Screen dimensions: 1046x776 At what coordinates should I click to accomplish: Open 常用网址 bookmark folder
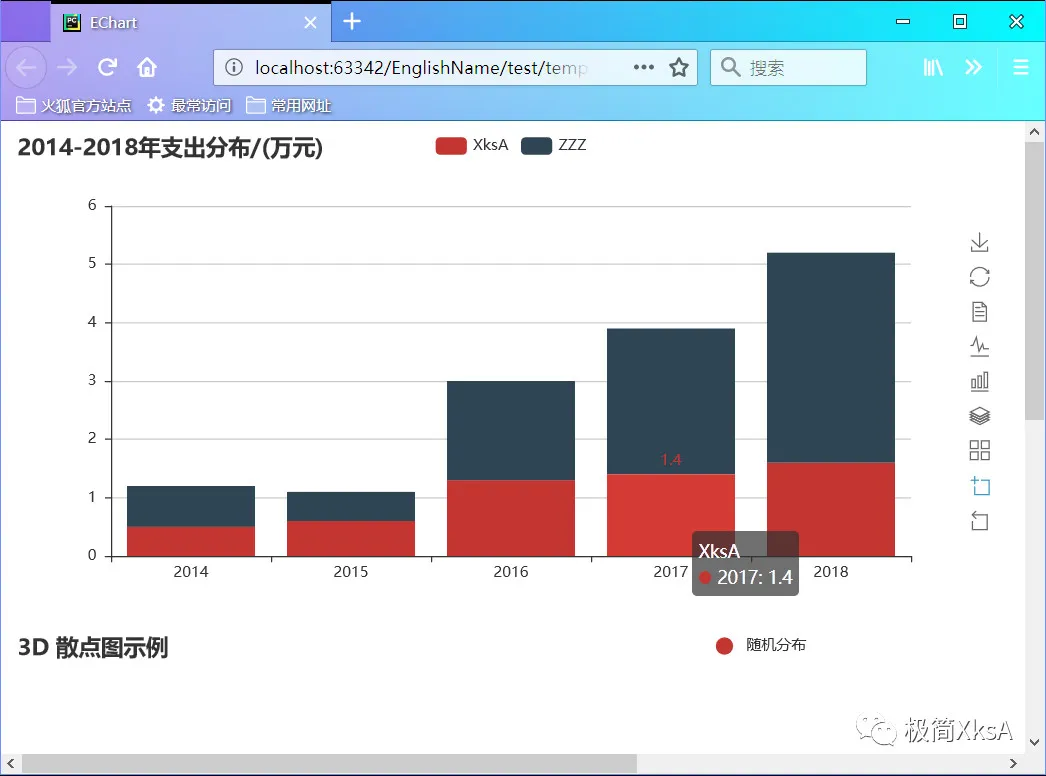(288, 105)
